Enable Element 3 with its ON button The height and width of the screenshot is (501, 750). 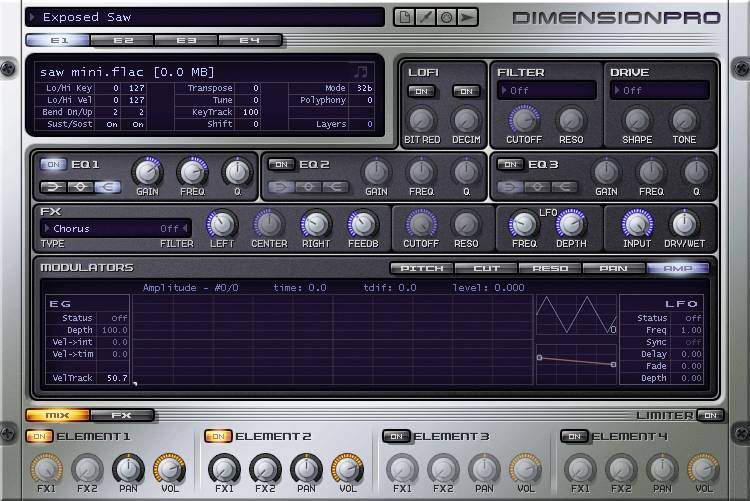tap(395, 436)
